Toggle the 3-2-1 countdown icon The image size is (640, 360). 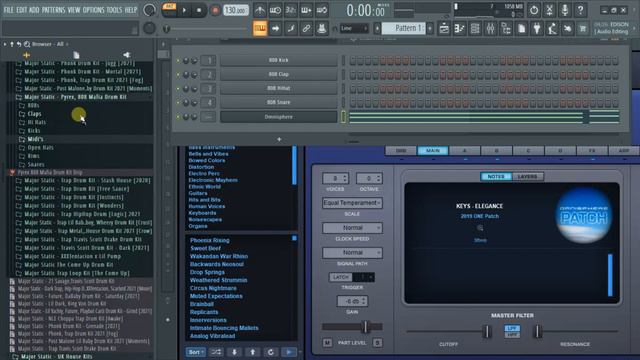[x=290, y=10]
